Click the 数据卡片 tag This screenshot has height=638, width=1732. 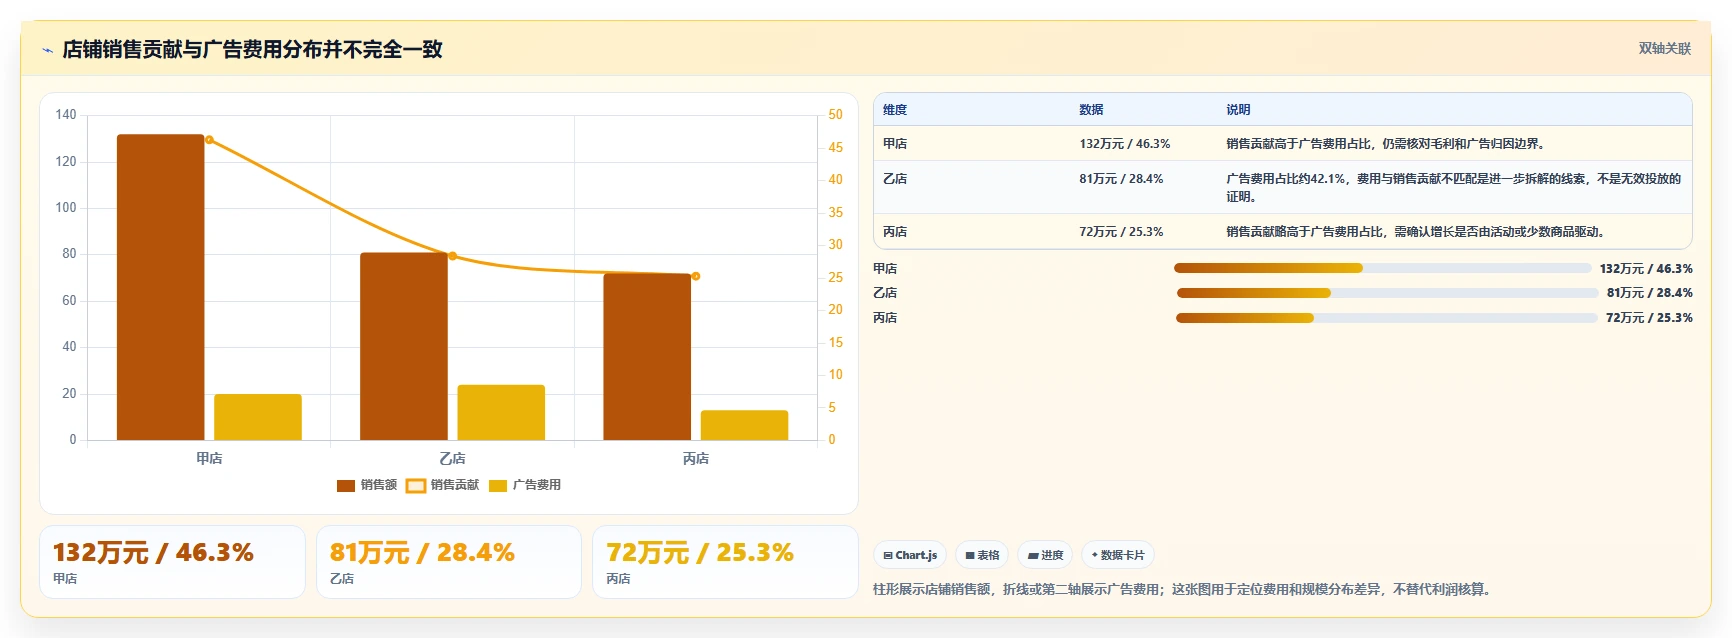click(x=1118, y=555)
